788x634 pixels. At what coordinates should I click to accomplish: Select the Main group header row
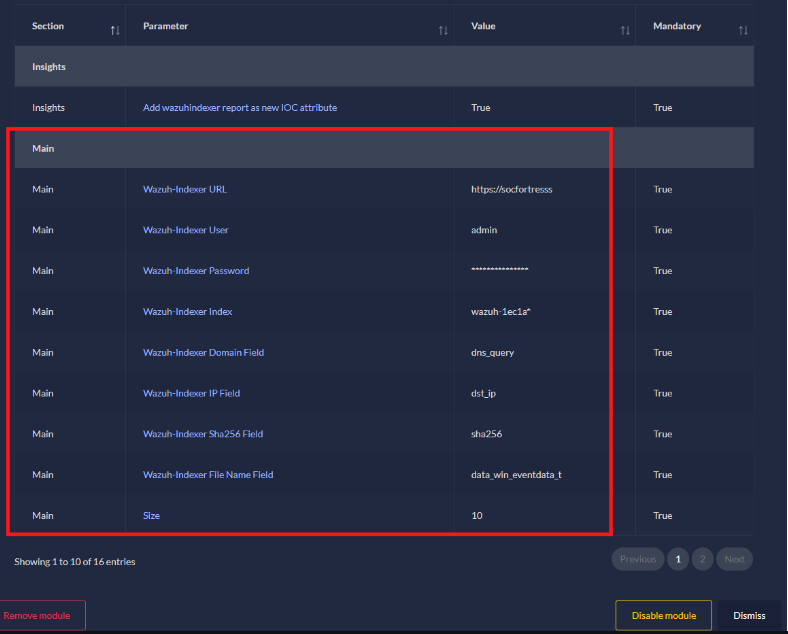(384, 148)
